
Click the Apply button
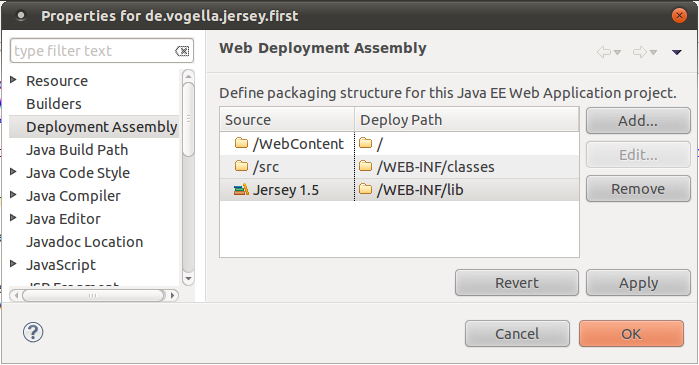click(x=638, y=283)
